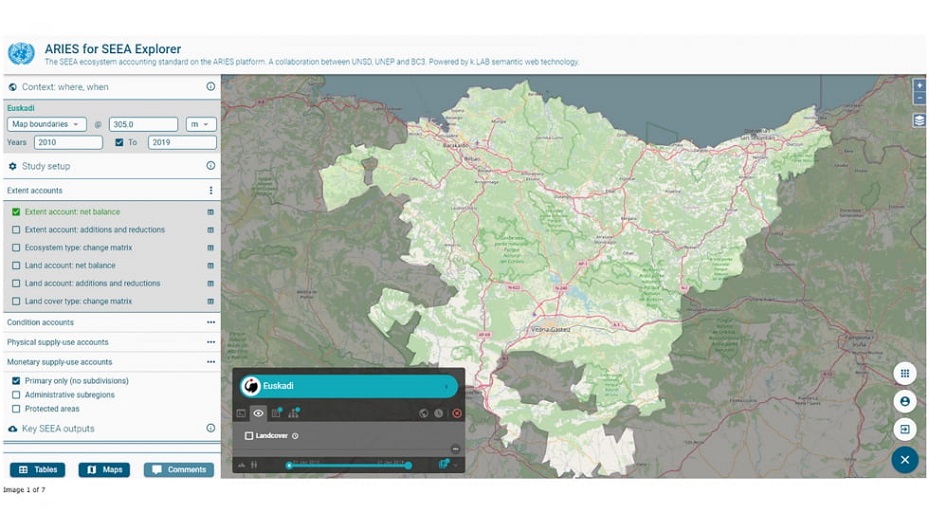Click the start handle of time slider

point(289,466)
